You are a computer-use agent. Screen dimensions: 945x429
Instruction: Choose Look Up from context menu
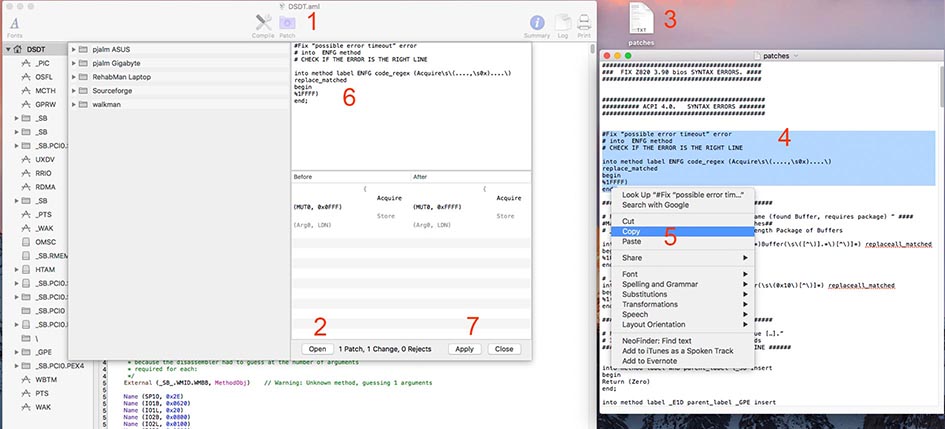tap(682, 195)
